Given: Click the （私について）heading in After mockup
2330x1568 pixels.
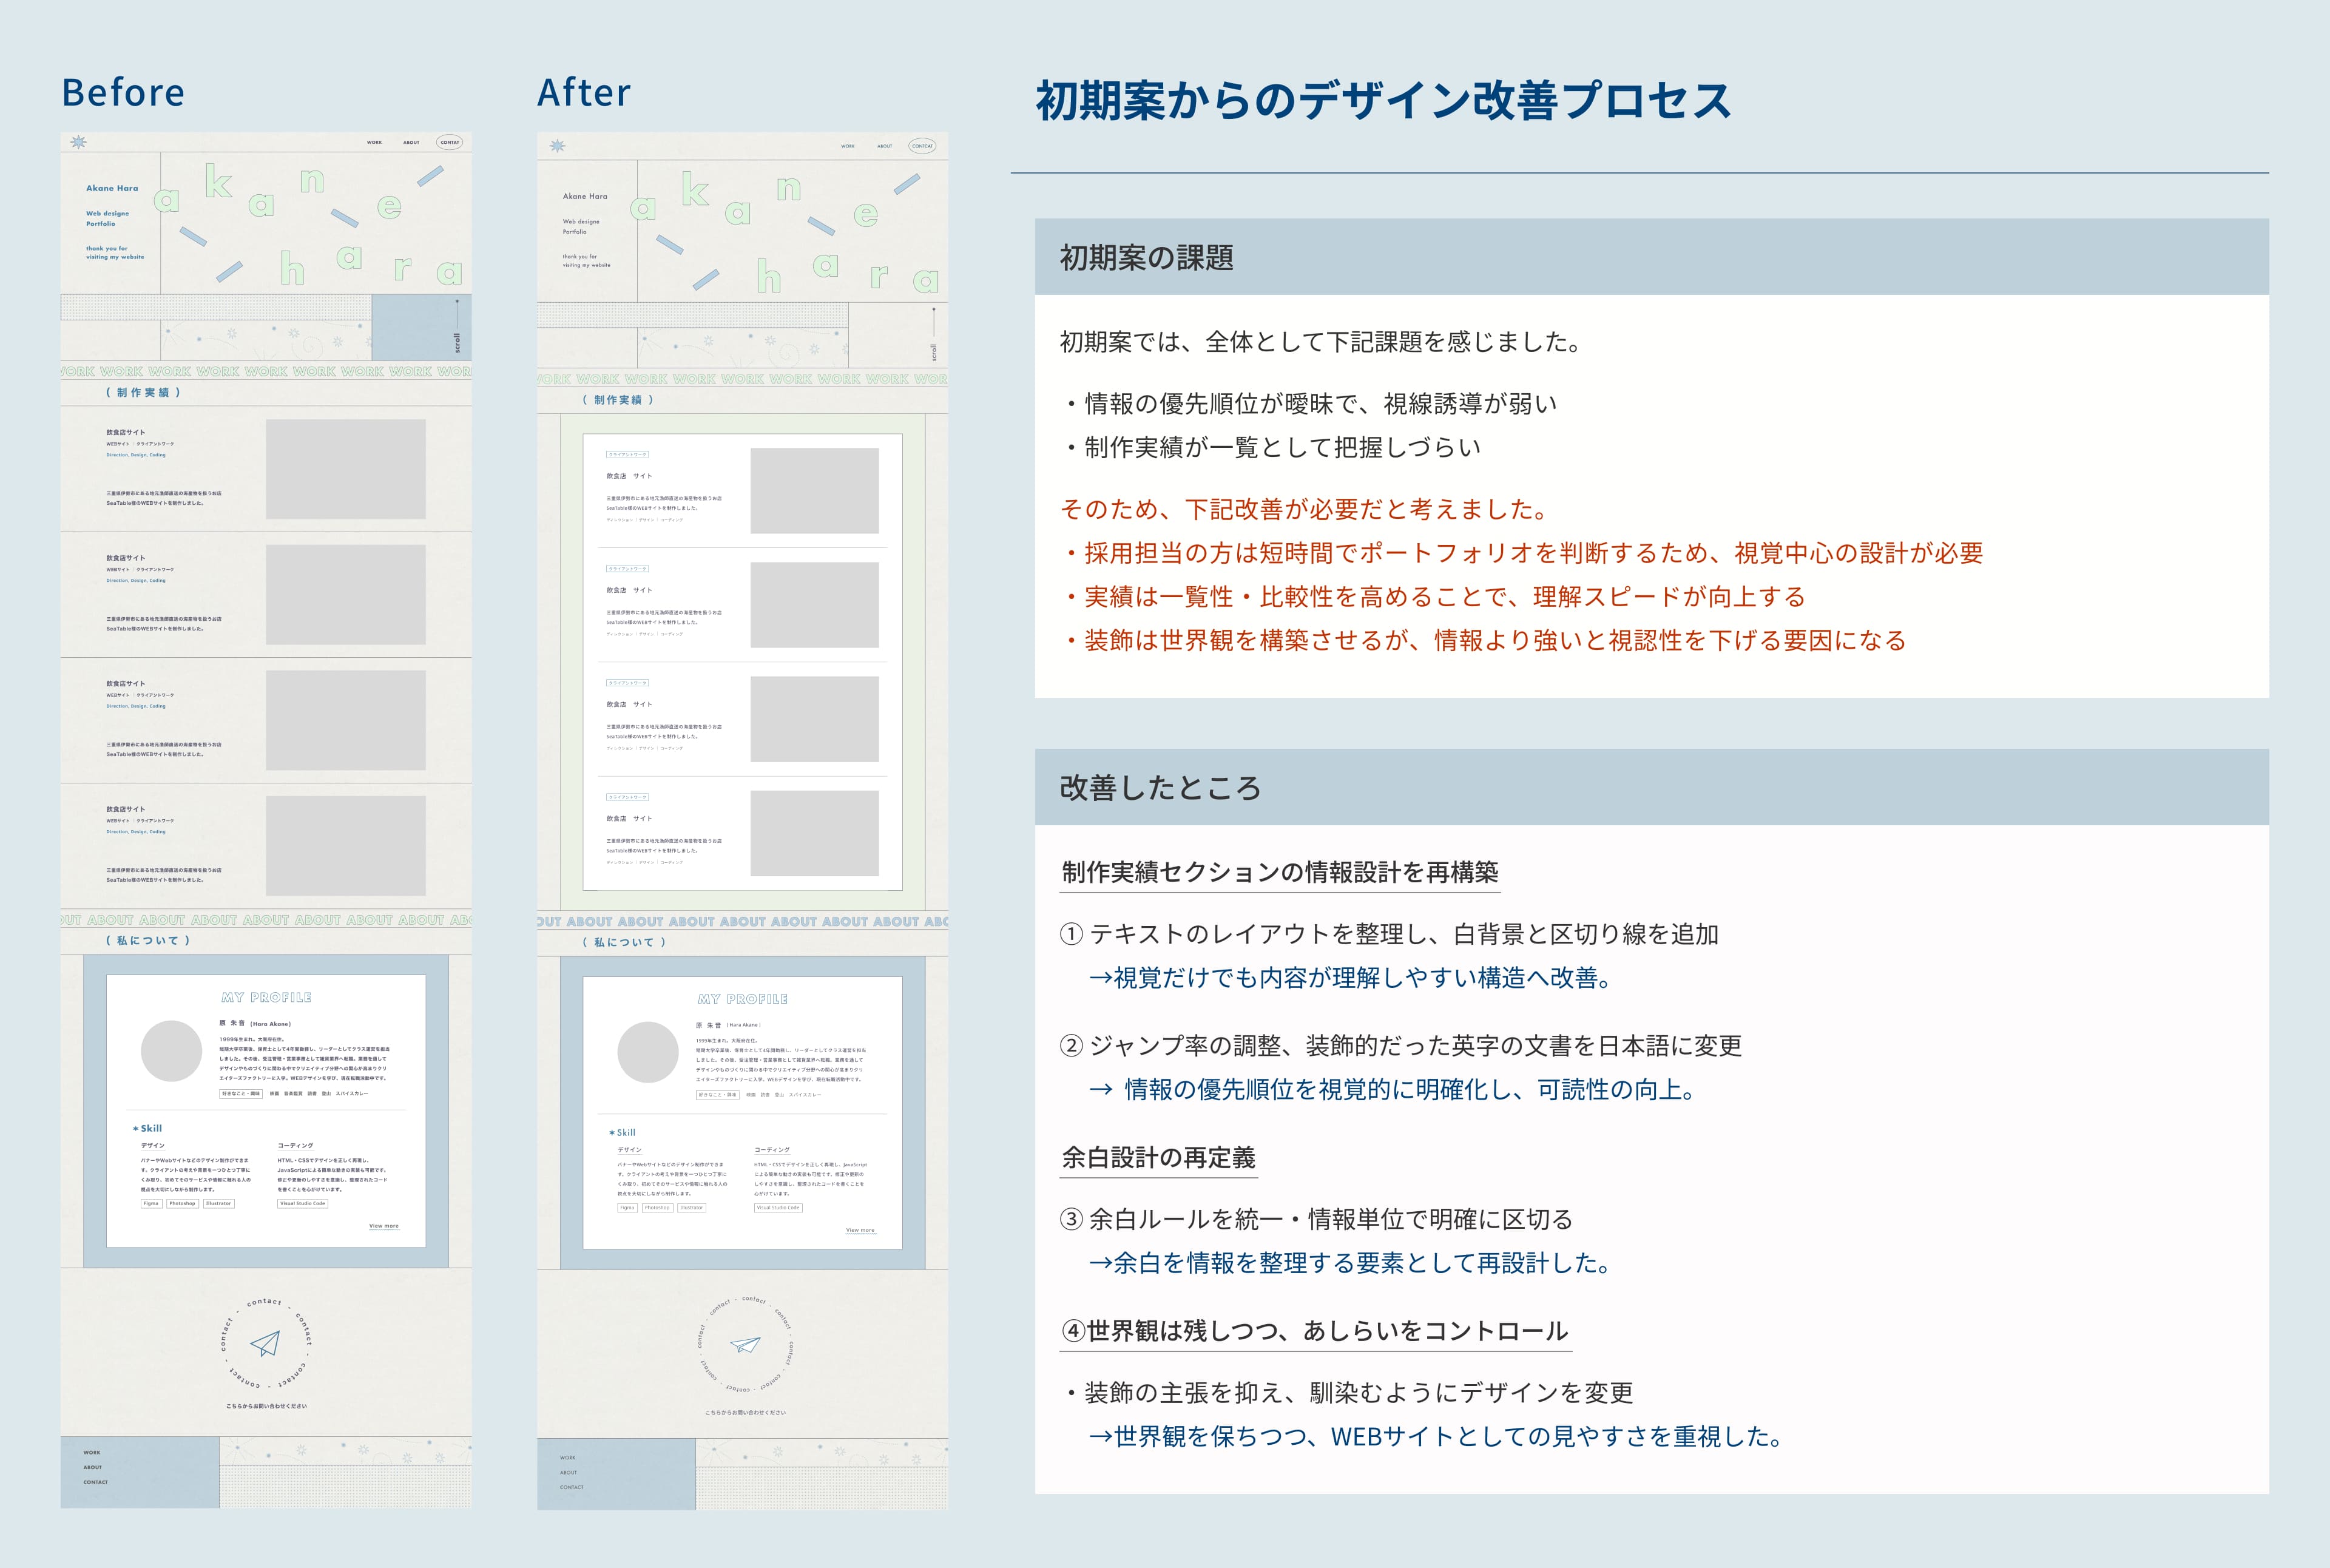Looking at the screenshot, I should pyautogui.click(x=624, y=942).
